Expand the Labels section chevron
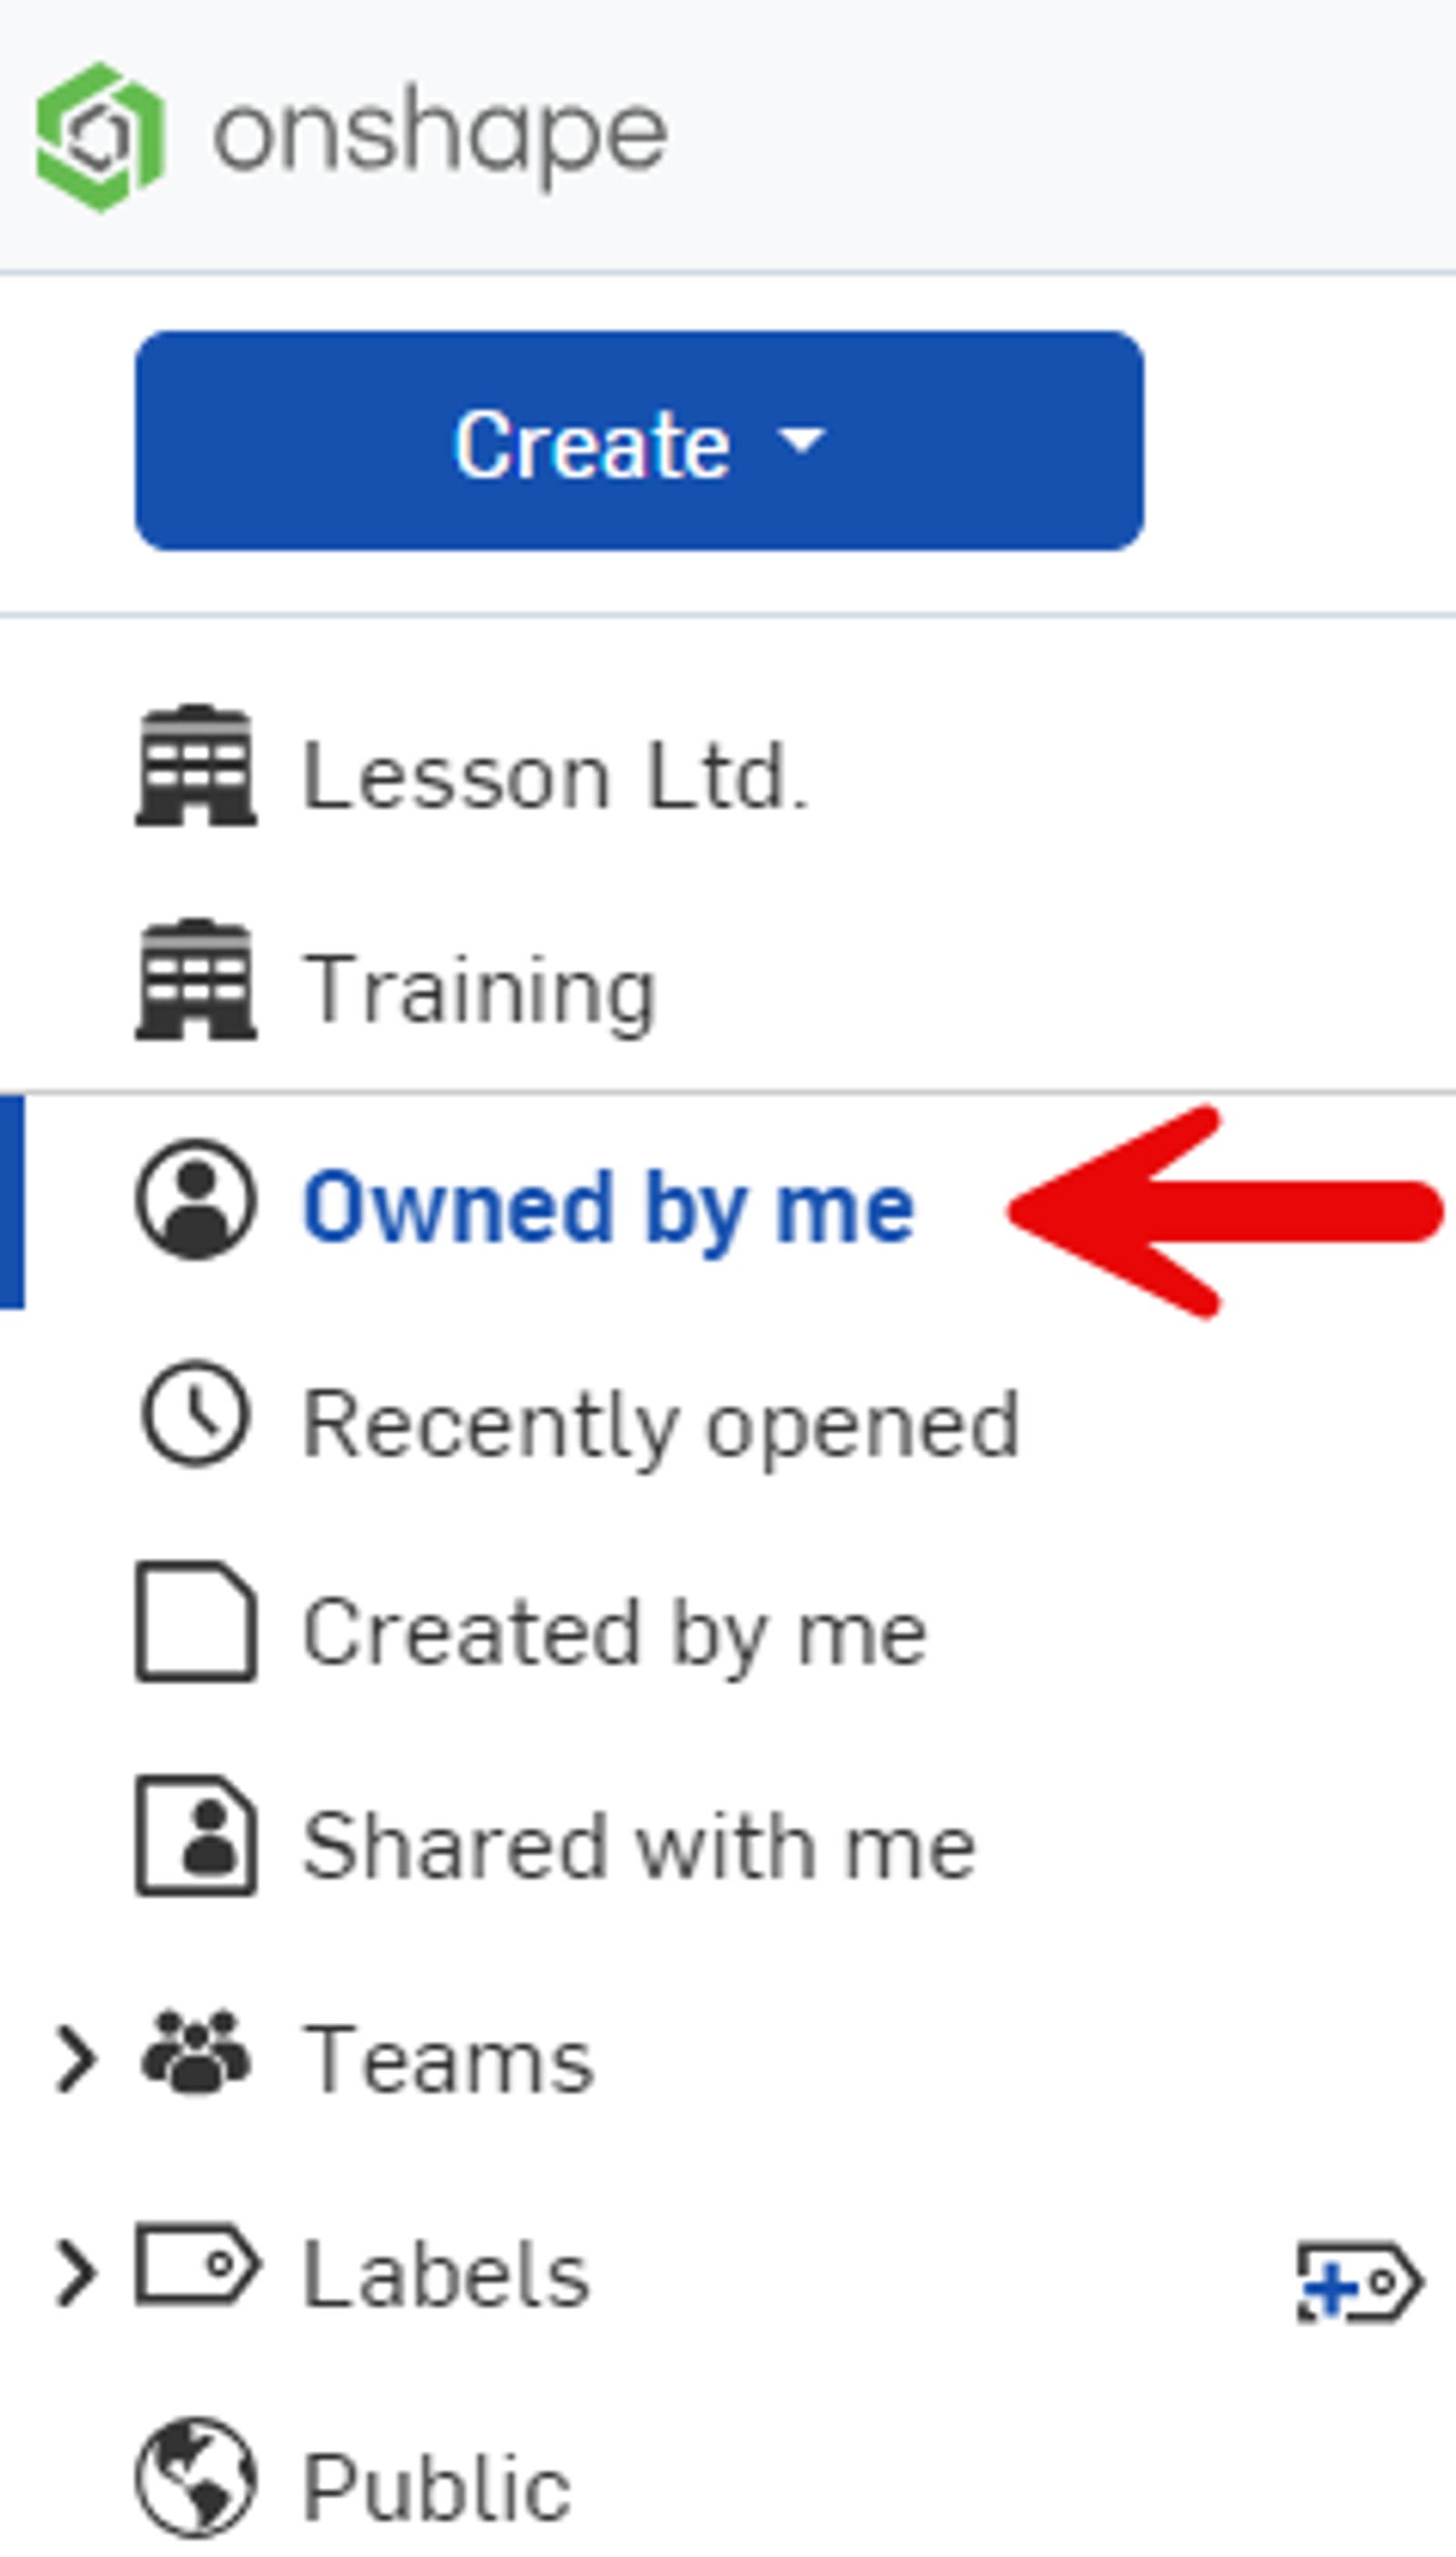 click(76, 2273)
